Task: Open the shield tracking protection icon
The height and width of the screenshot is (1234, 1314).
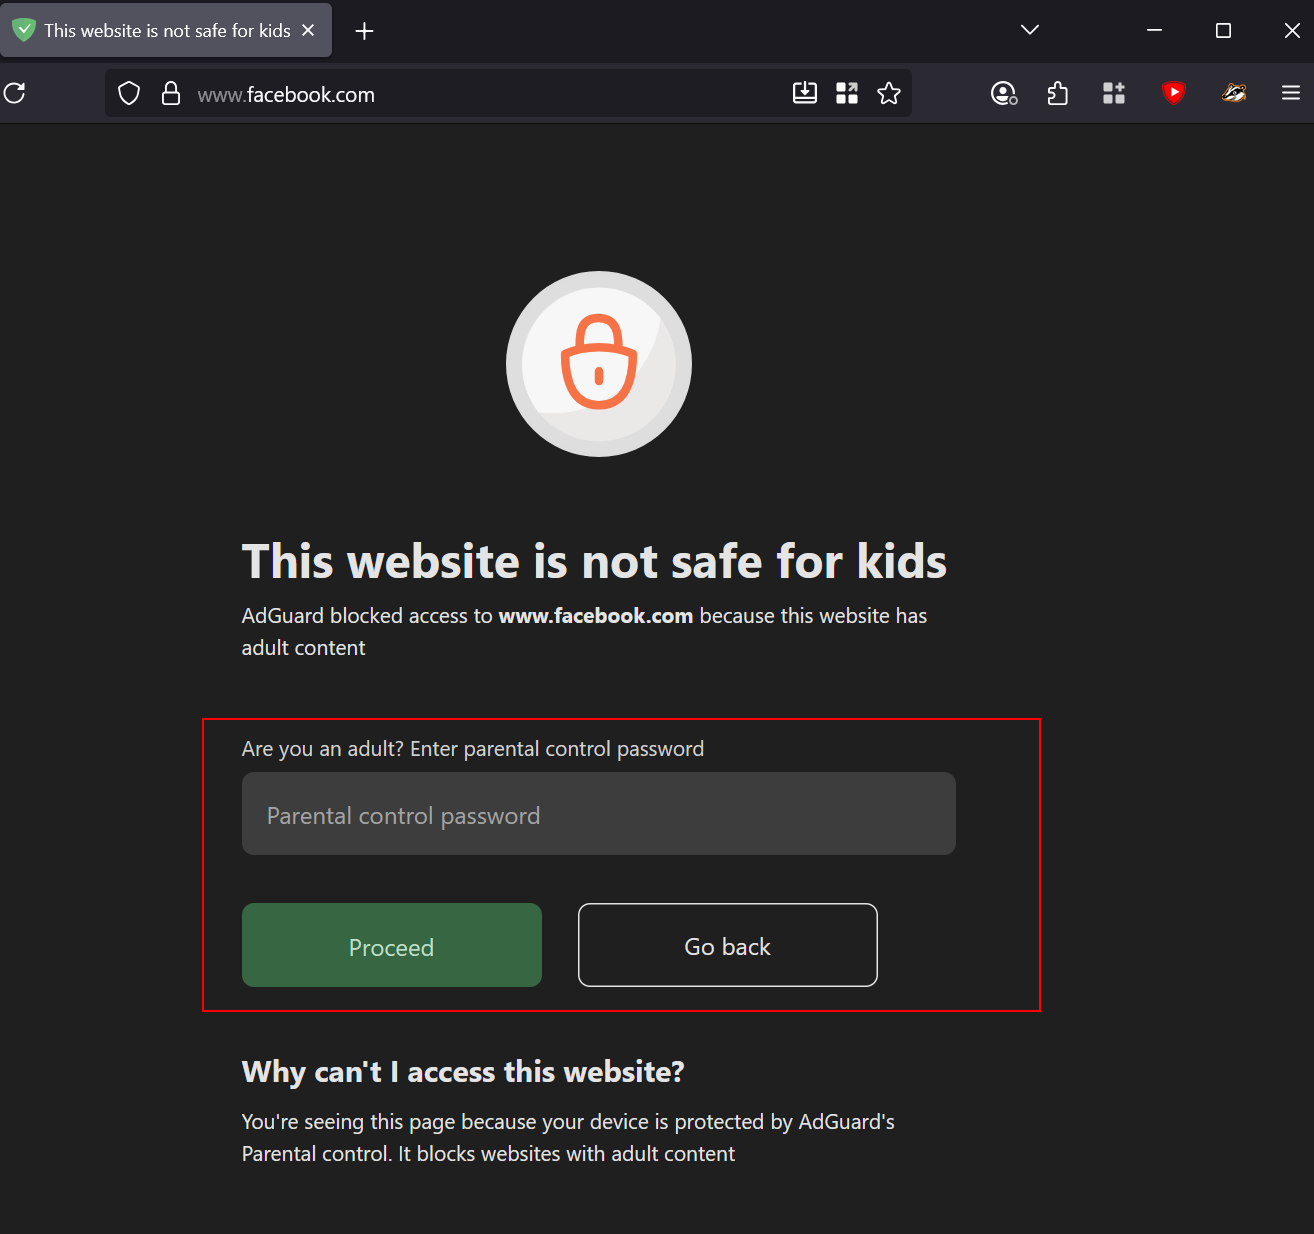Action: (128, 92)
